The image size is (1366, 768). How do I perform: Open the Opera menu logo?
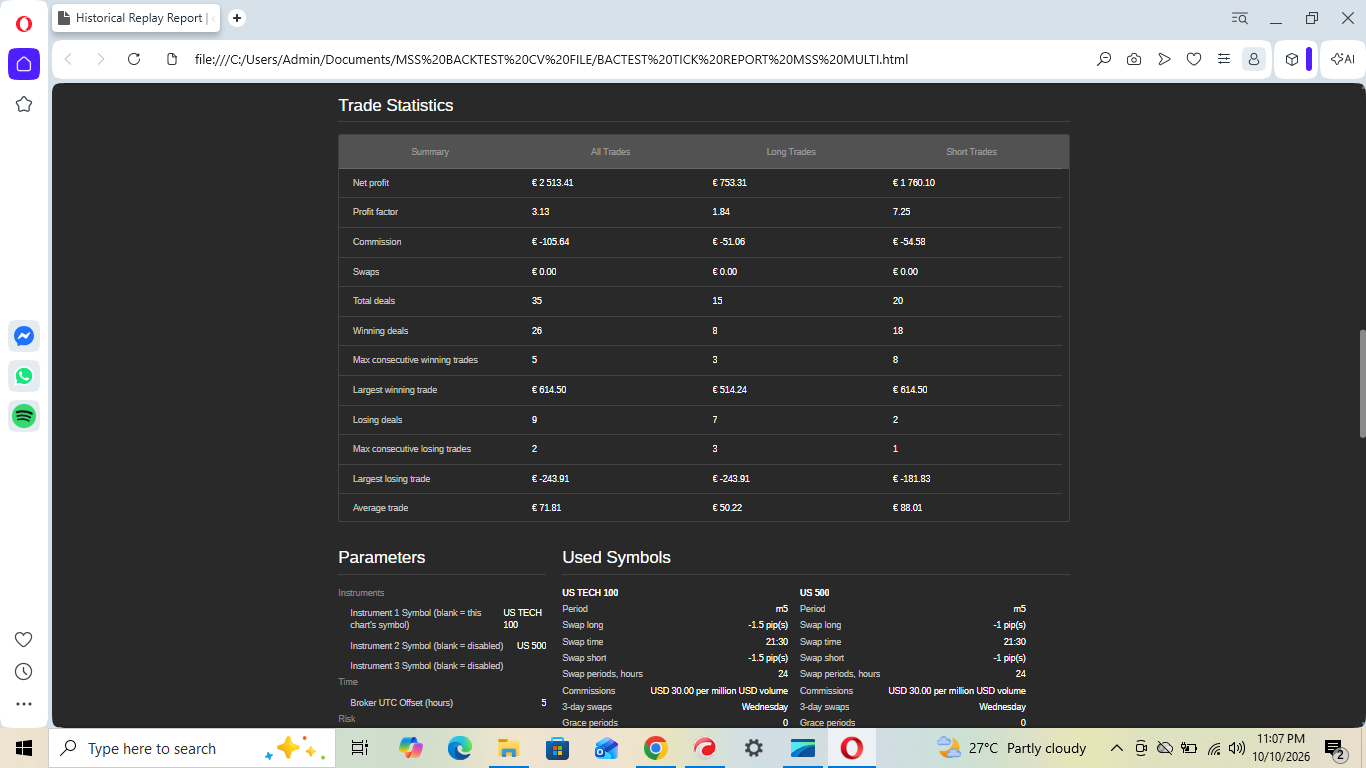(24, 23)
